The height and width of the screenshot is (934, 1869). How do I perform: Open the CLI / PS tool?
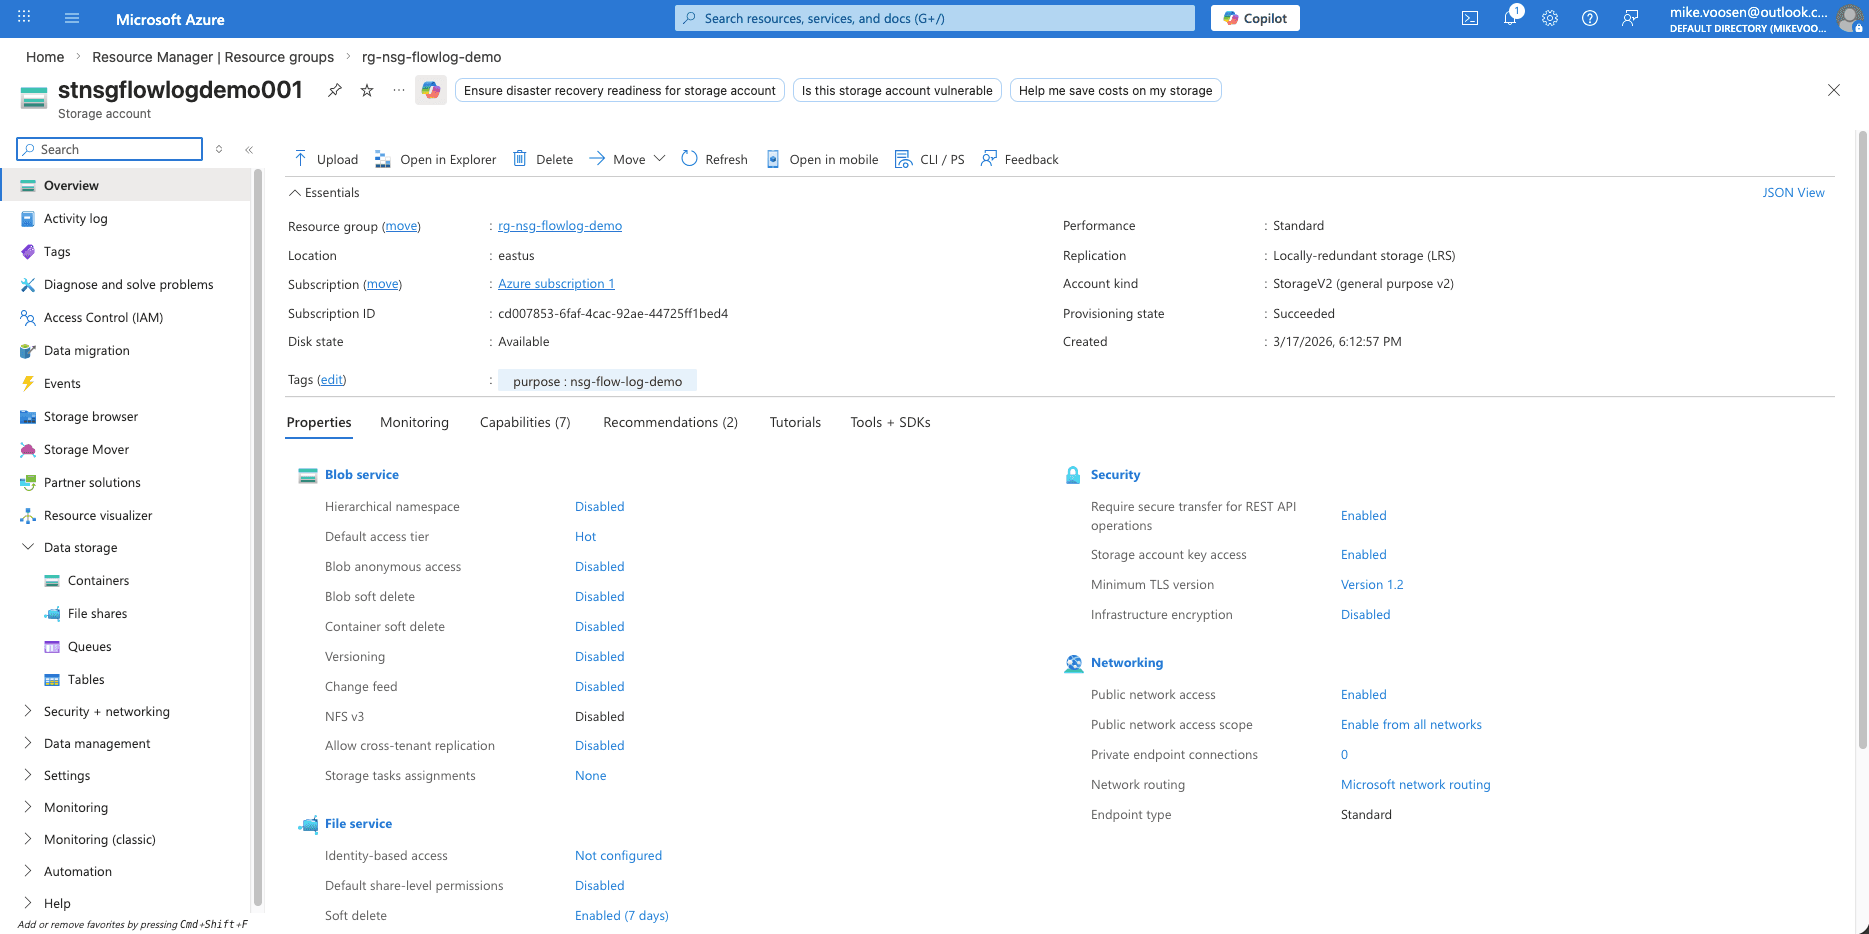point(929,158)
